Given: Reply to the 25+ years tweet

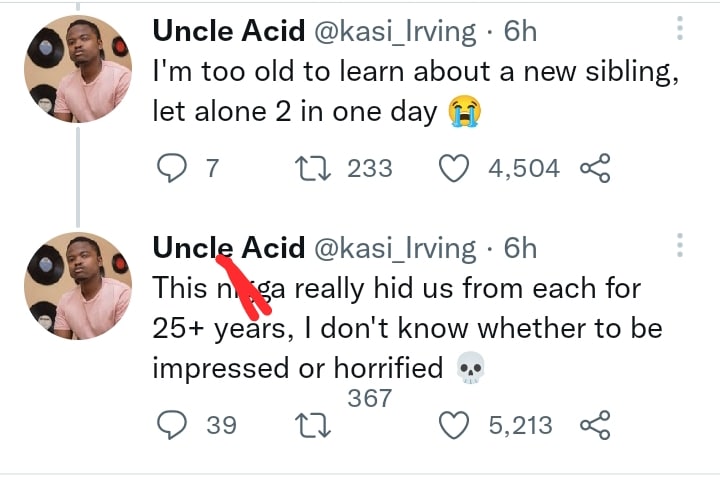Looking at the screenshot, I should [x=172, y=426].
